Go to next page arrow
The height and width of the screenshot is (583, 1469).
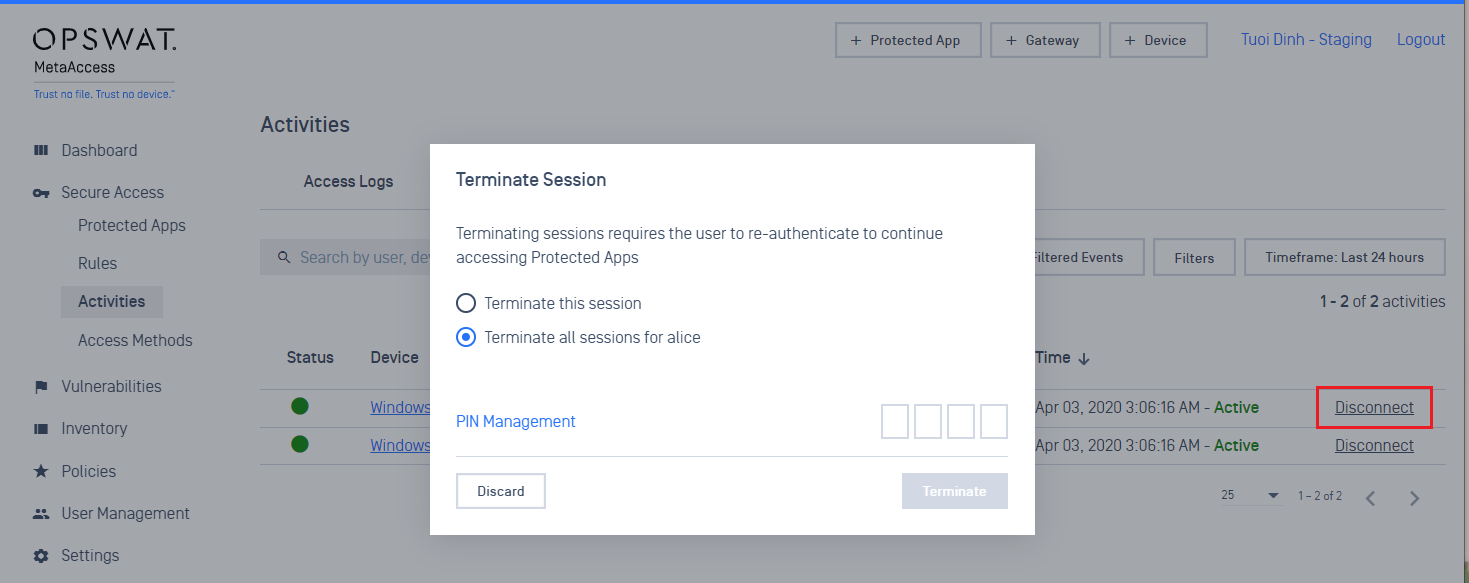1414,498
